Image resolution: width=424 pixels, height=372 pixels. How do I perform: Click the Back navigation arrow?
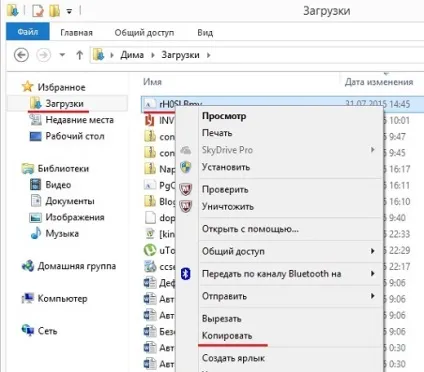point(21,55)
